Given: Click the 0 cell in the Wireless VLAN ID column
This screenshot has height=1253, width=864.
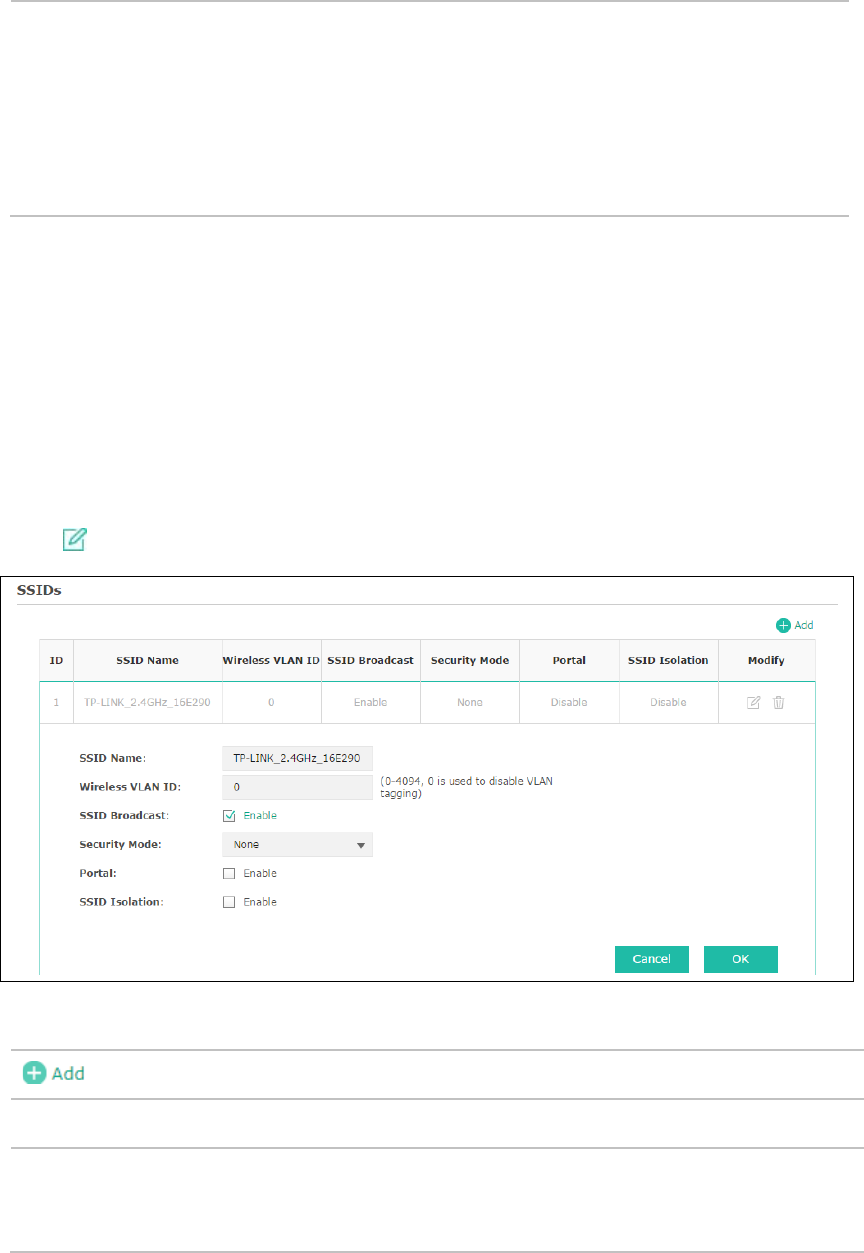Looking at the screenshot, I should coord(271,702).
